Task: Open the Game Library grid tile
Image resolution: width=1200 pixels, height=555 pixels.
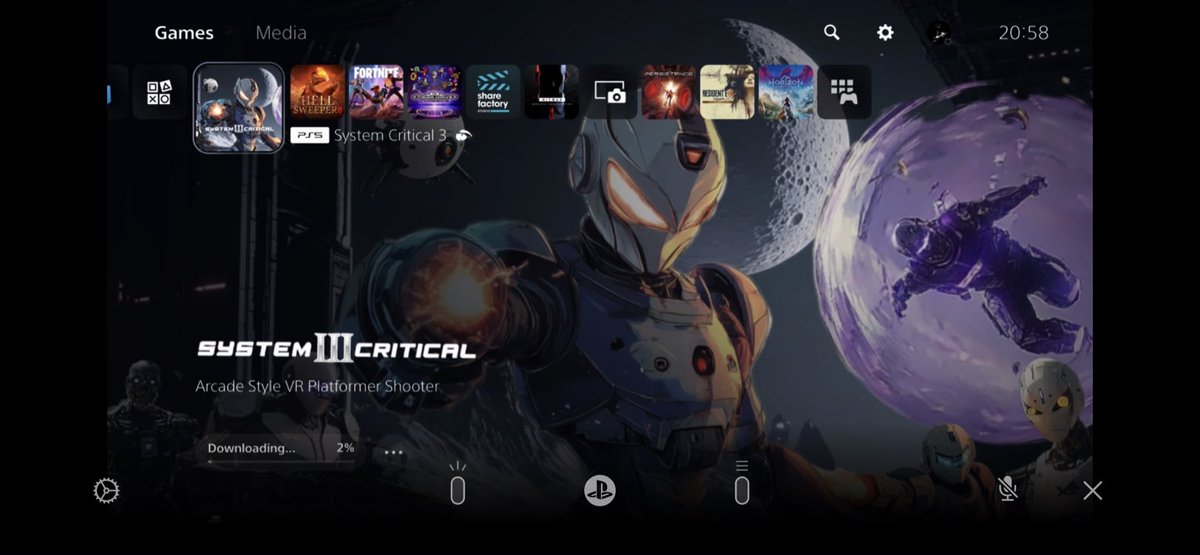Action: click(844, 92)
